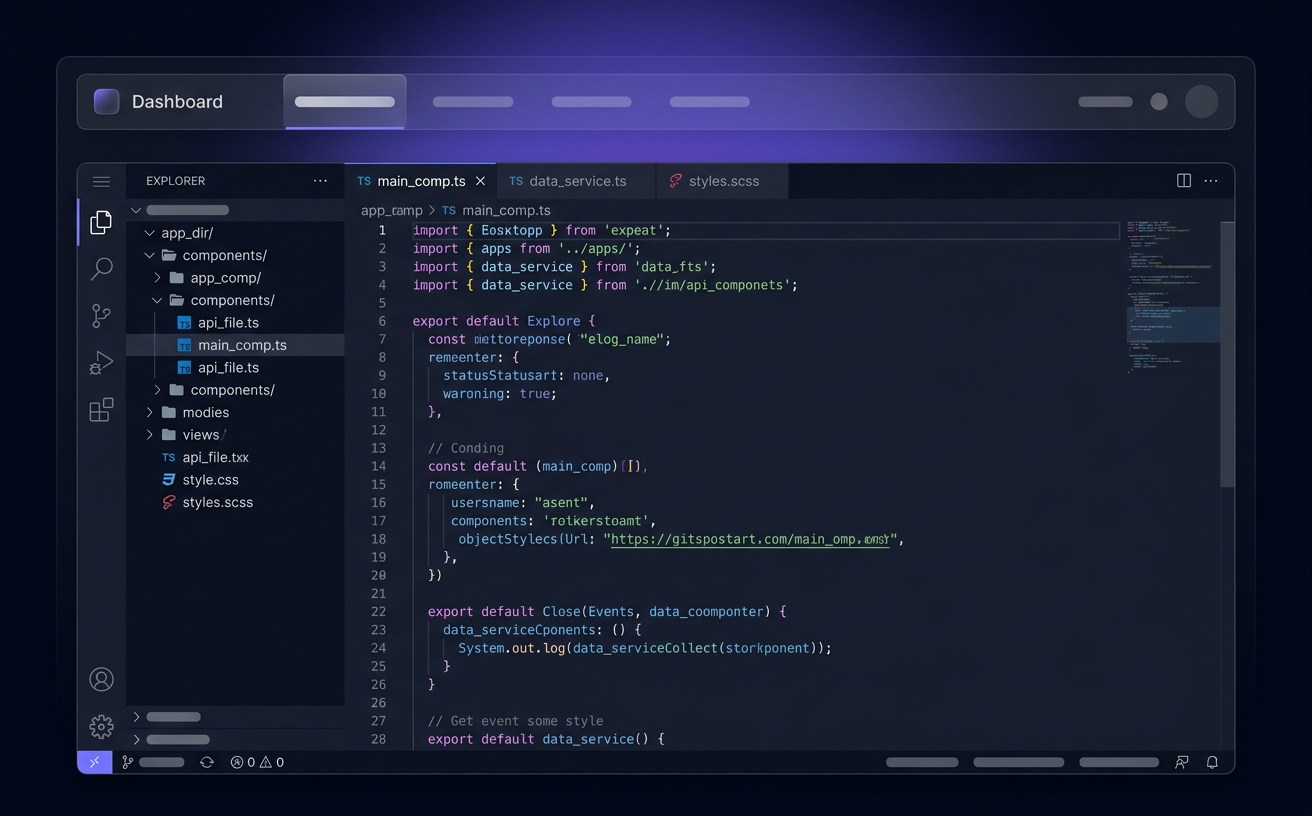Screen dimensions: 1312x816
Task: Open the Search panel
Action: 101,268
